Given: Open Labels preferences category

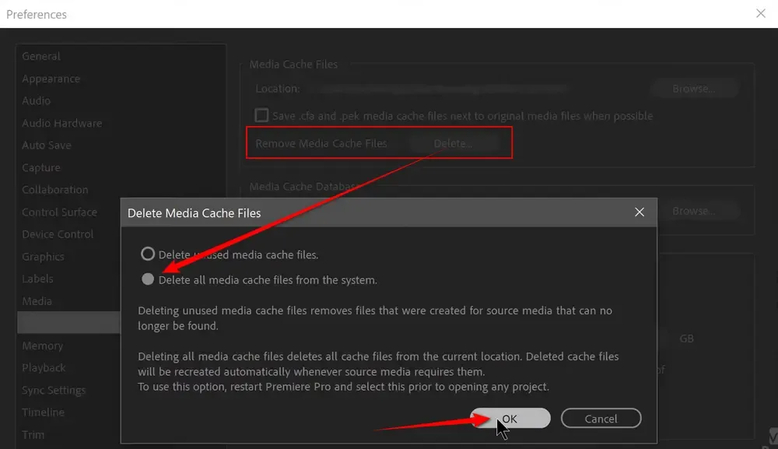Looking at the screenshot, I should (37, 279).
